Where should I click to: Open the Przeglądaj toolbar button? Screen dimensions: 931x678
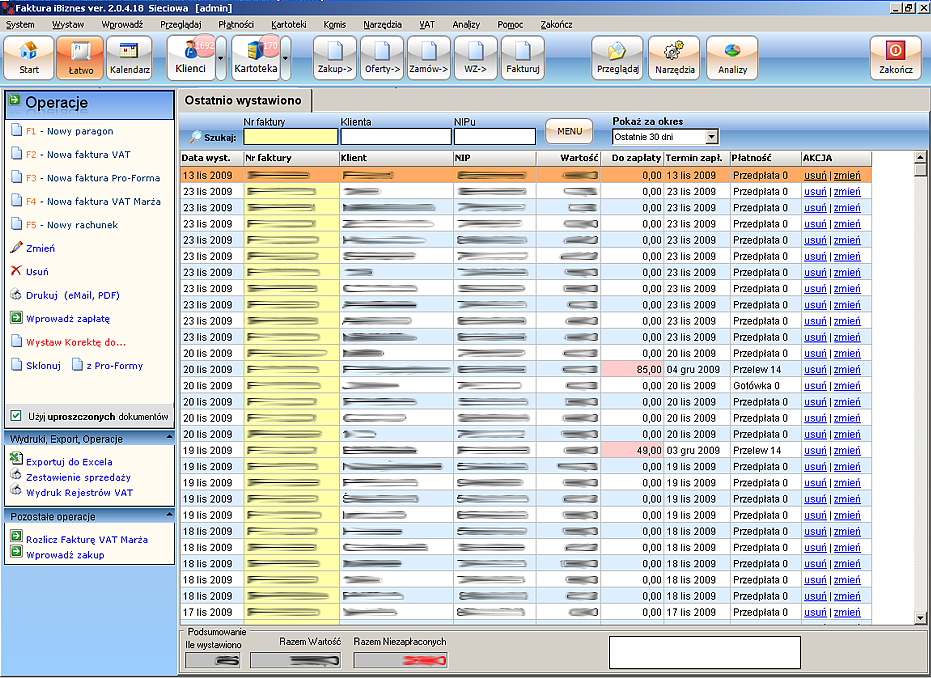(618, 58)
